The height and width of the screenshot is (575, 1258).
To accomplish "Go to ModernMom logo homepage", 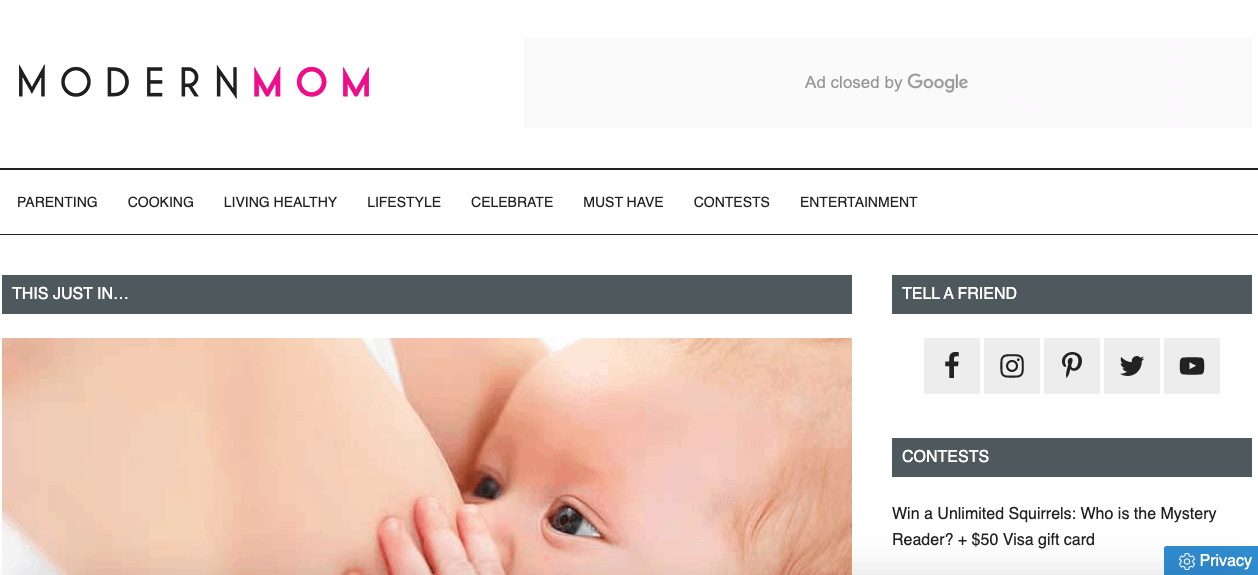I will coord(194,82).
